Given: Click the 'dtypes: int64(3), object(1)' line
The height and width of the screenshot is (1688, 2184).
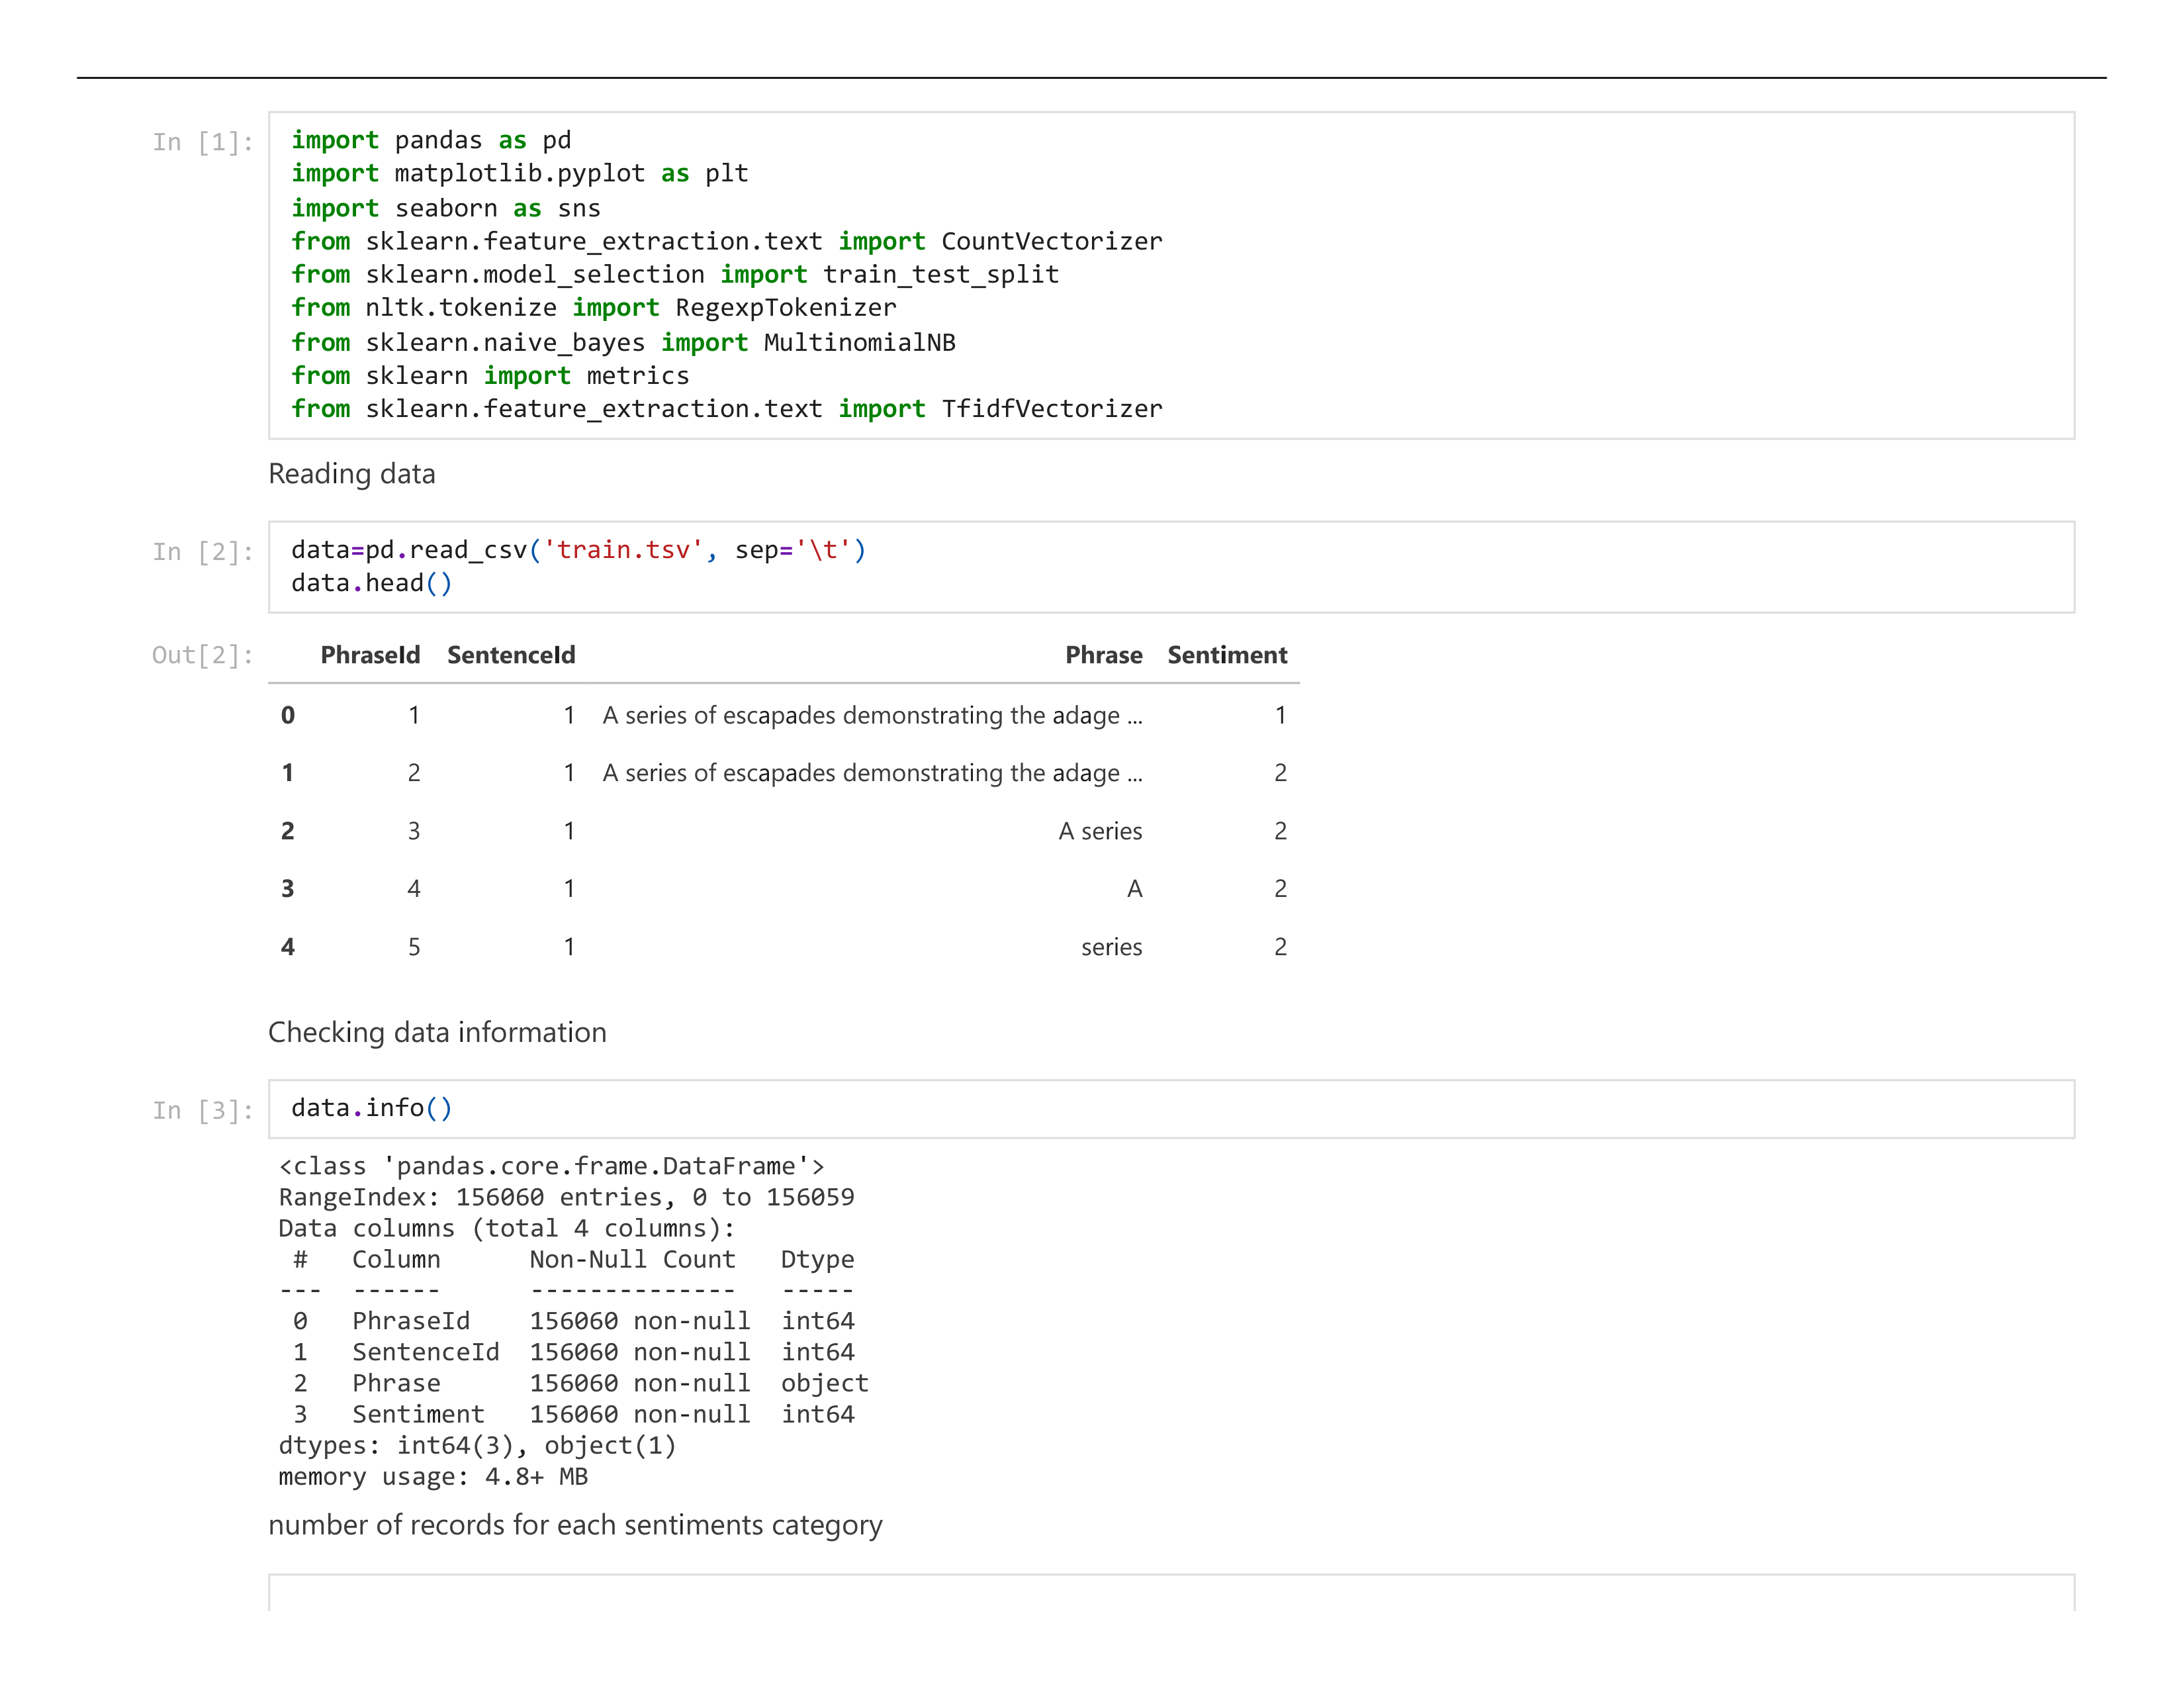Looking at the screenshot, I should [x=477, y=1445].
